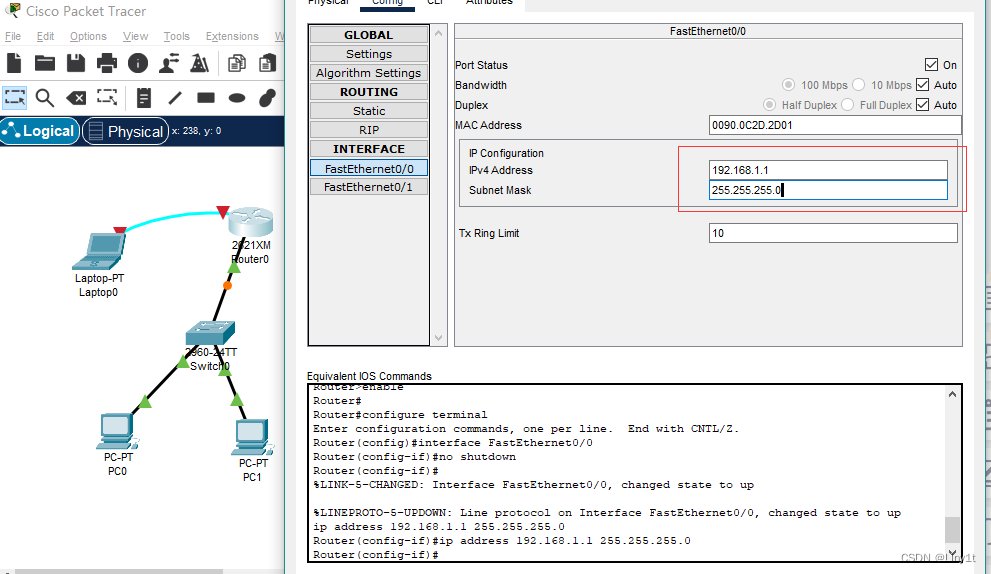Image resolution: width=991 pixels, height=574 pixels.
Task: Choose the Draw Line tool
Action: tap(175, 98)
